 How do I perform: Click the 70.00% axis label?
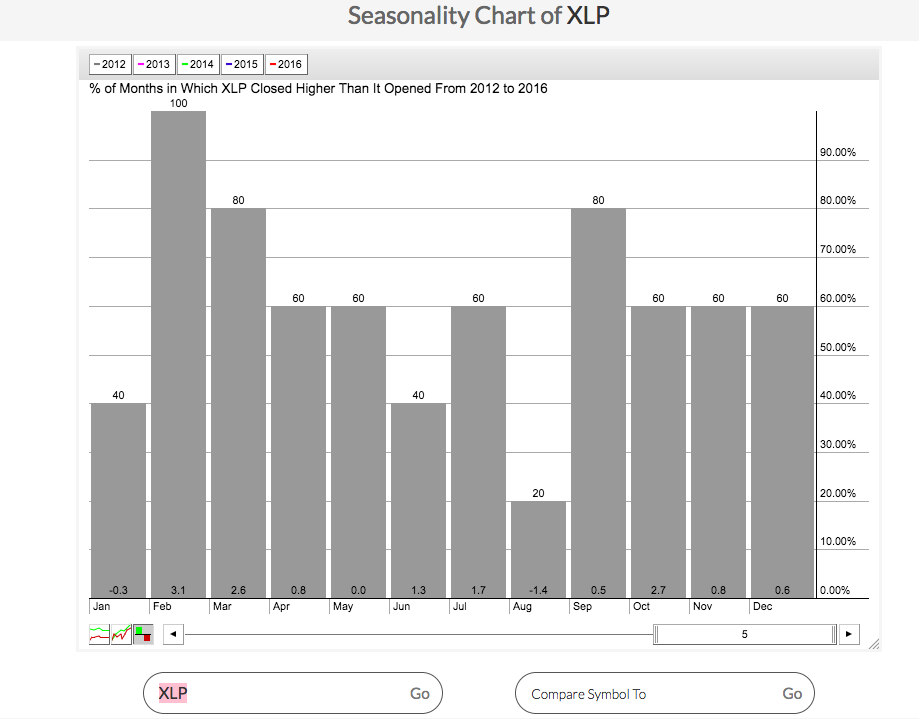pos(838,250)
